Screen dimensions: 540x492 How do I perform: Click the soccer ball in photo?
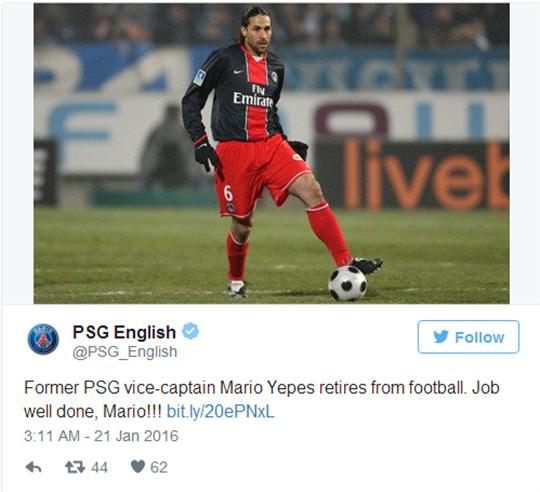coord(347,284)
